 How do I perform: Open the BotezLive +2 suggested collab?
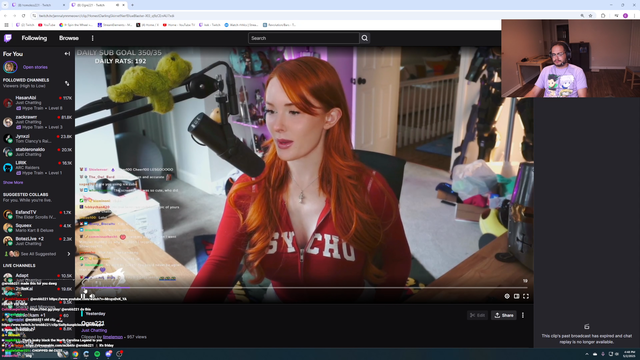tap(37, 241)
